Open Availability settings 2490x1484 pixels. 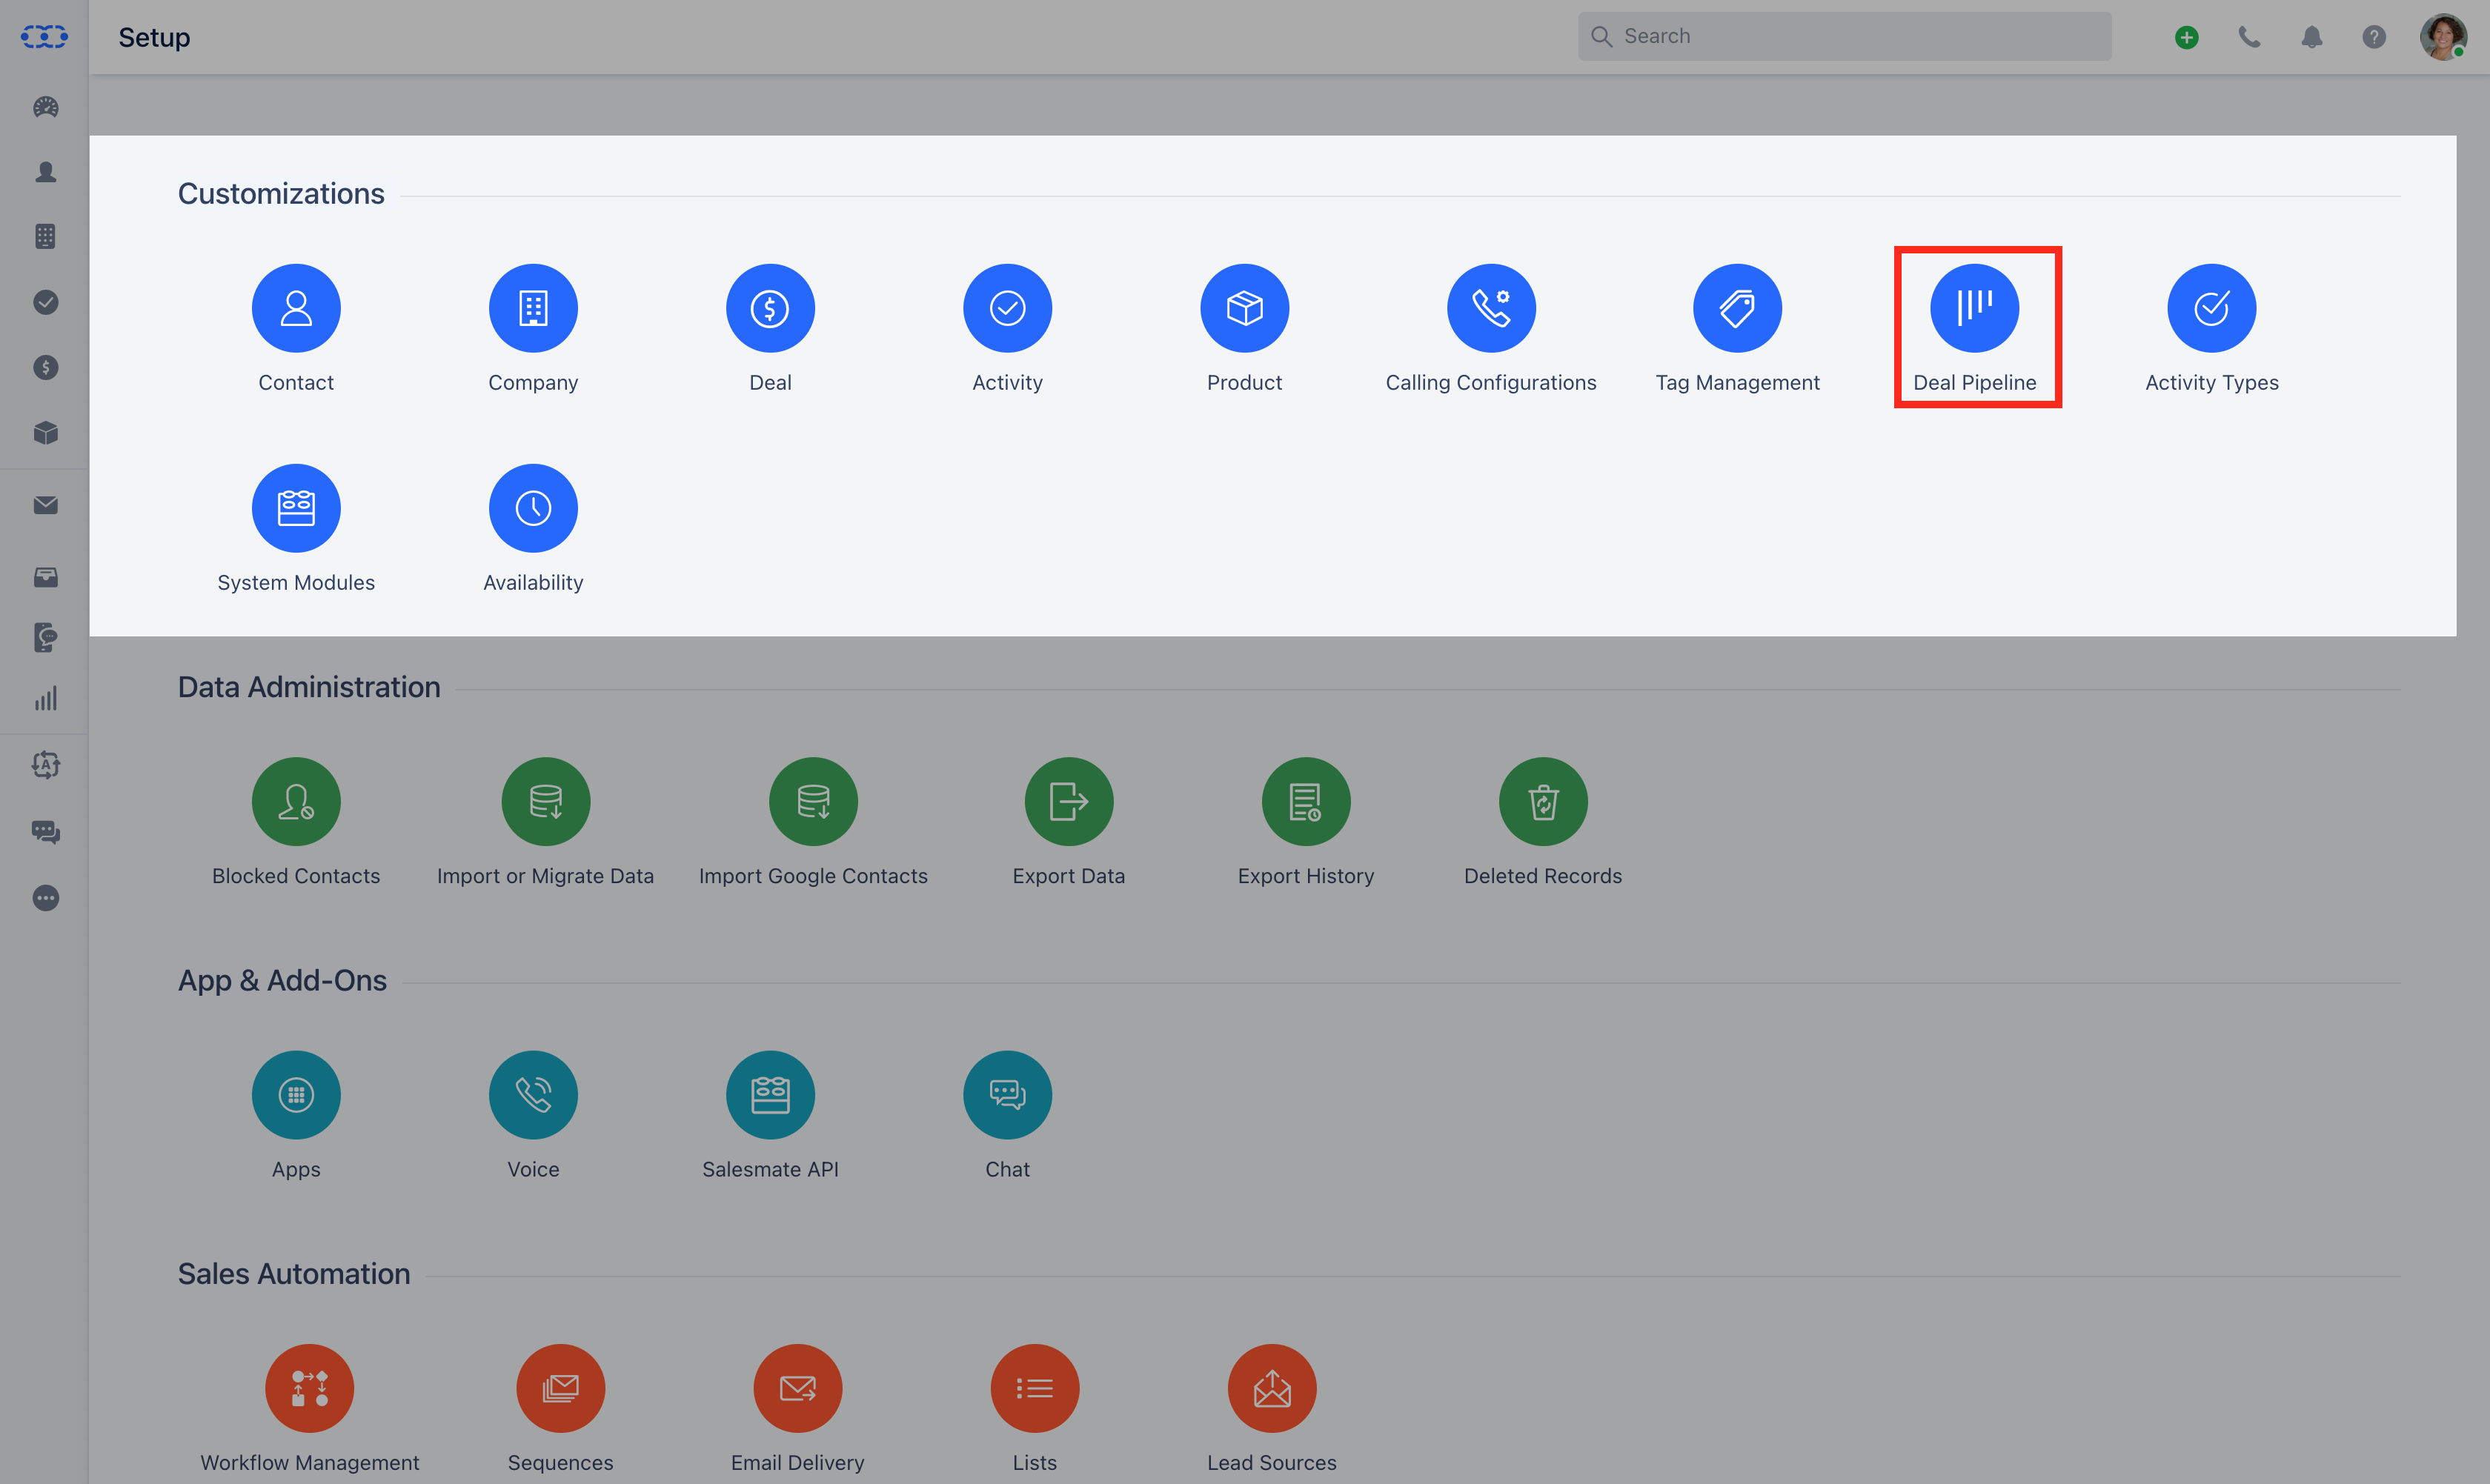click(x=533, y=508)
